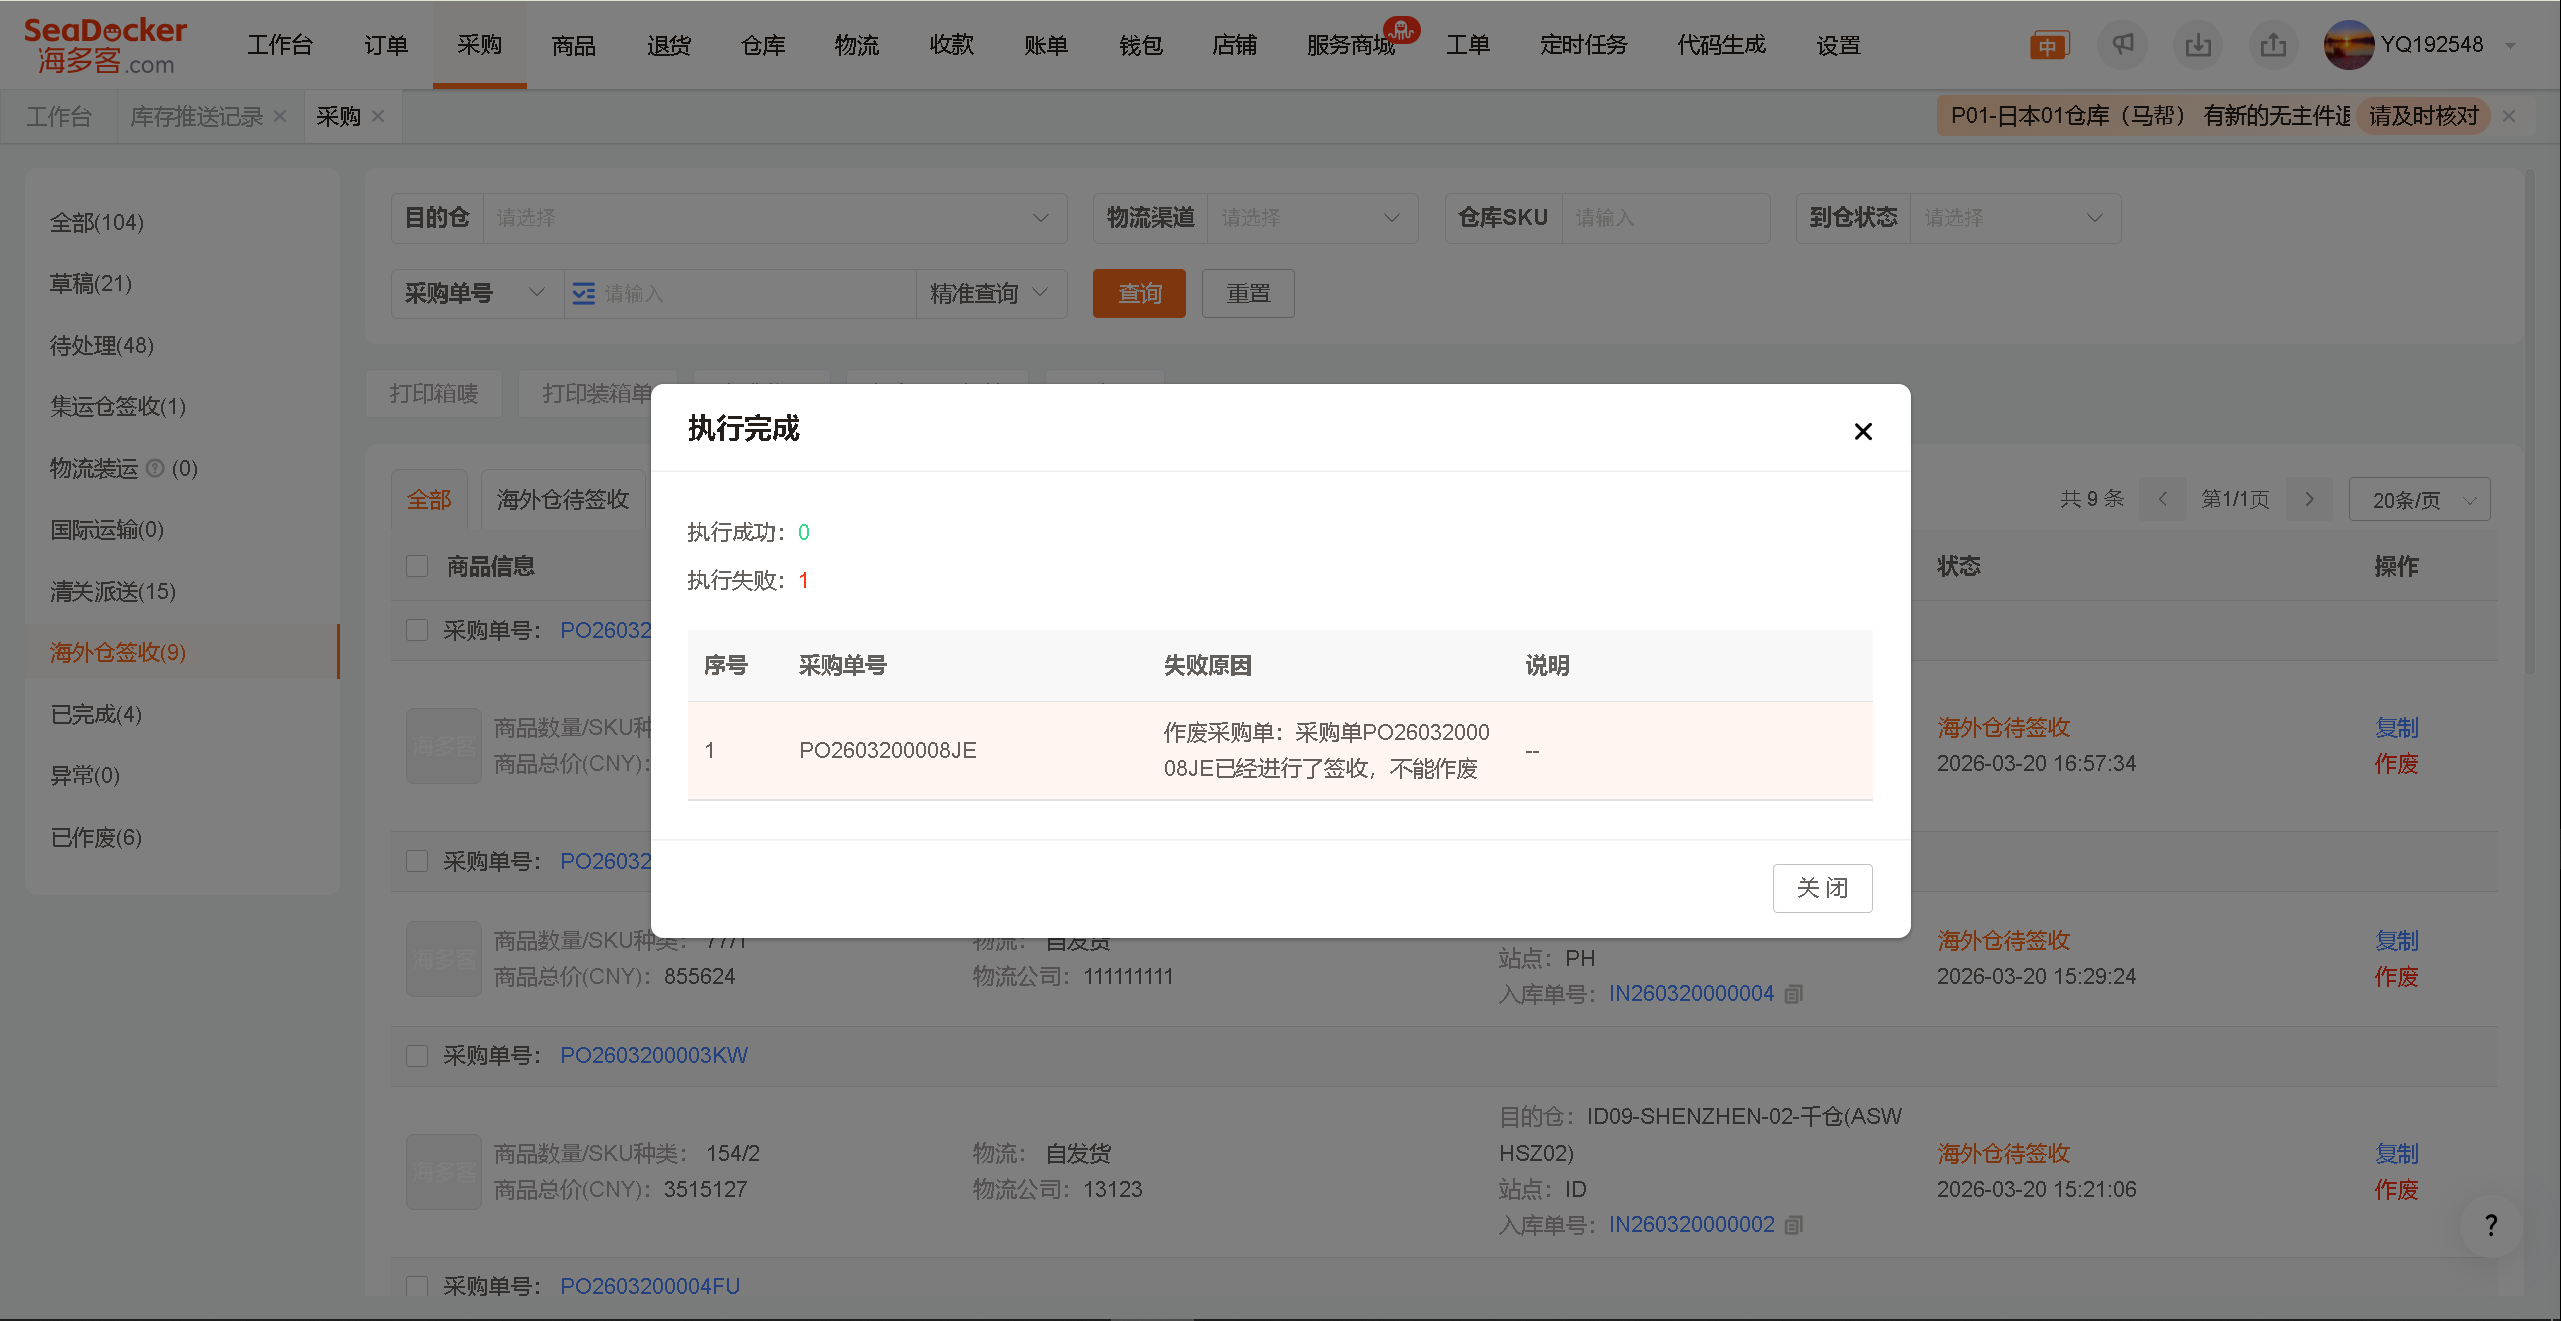Click the import/download icon in the header

coord(2198,44)
